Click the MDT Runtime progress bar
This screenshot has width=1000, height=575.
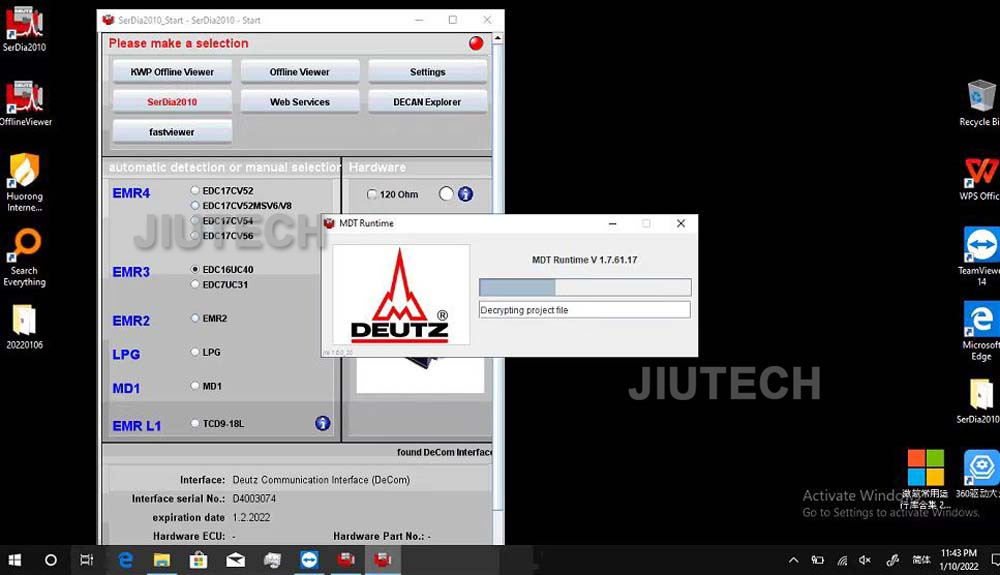click(585, 287)
